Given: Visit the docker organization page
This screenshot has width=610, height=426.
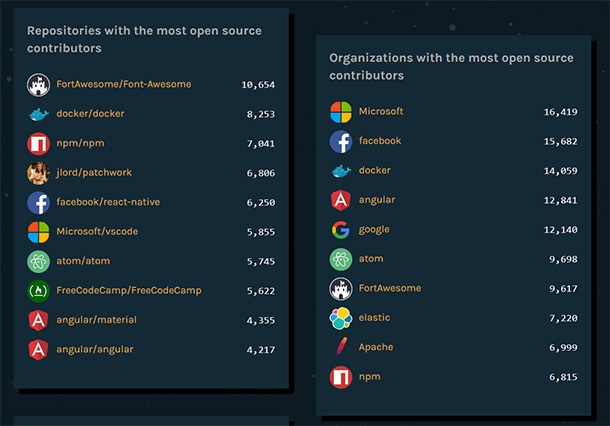Looking at the screenshot, I should pos(375,170).
